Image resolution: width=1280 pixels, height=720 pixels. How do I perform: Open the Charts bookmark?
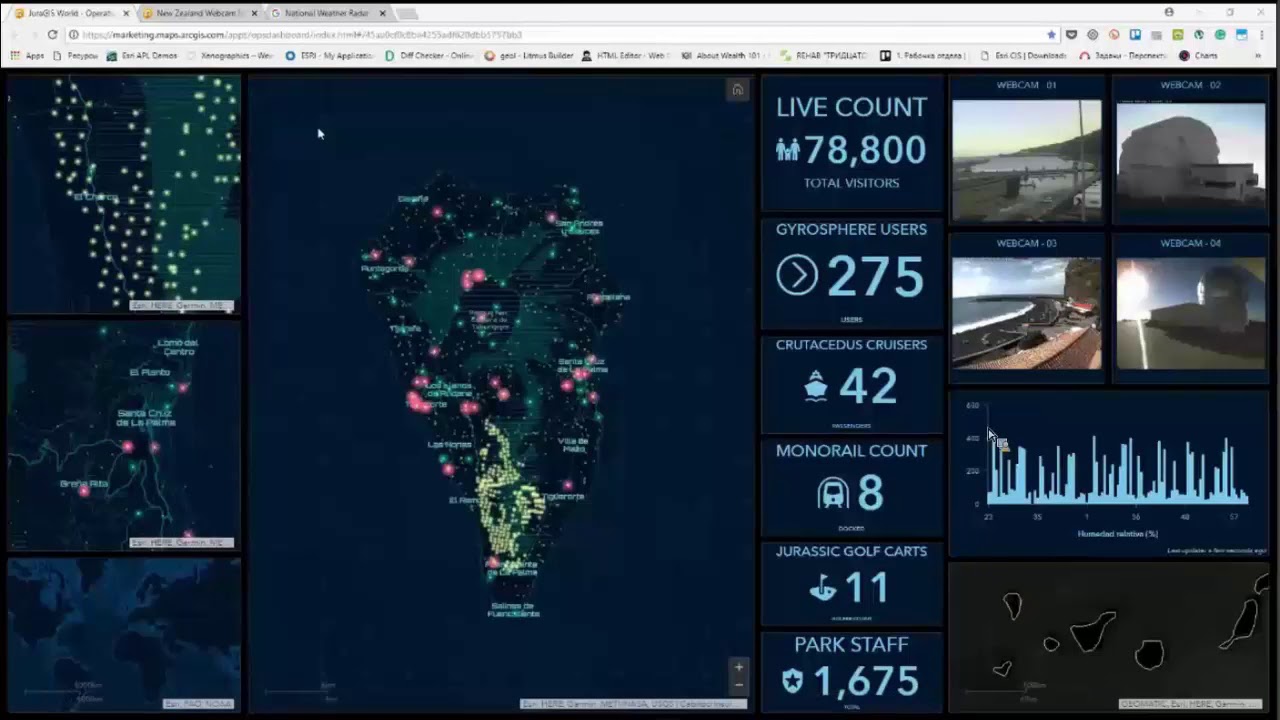[1198, 56]
